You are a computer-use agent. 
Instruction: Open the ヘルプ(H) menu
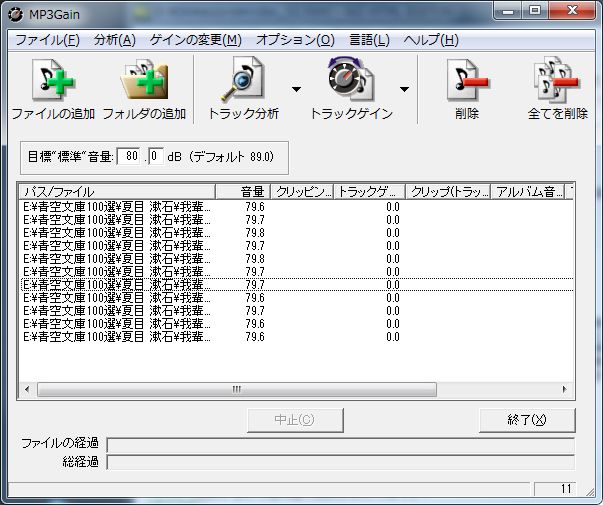click(x=431, y=40)
